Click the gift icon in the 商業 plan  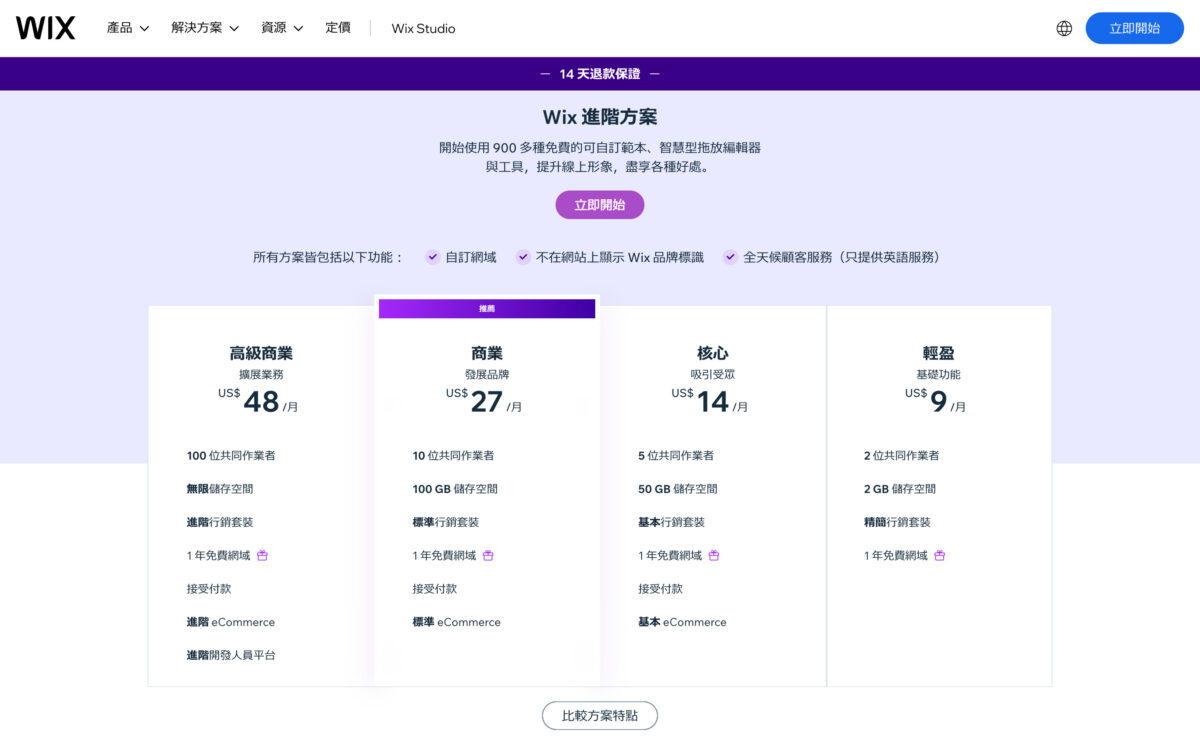(489, 555)
